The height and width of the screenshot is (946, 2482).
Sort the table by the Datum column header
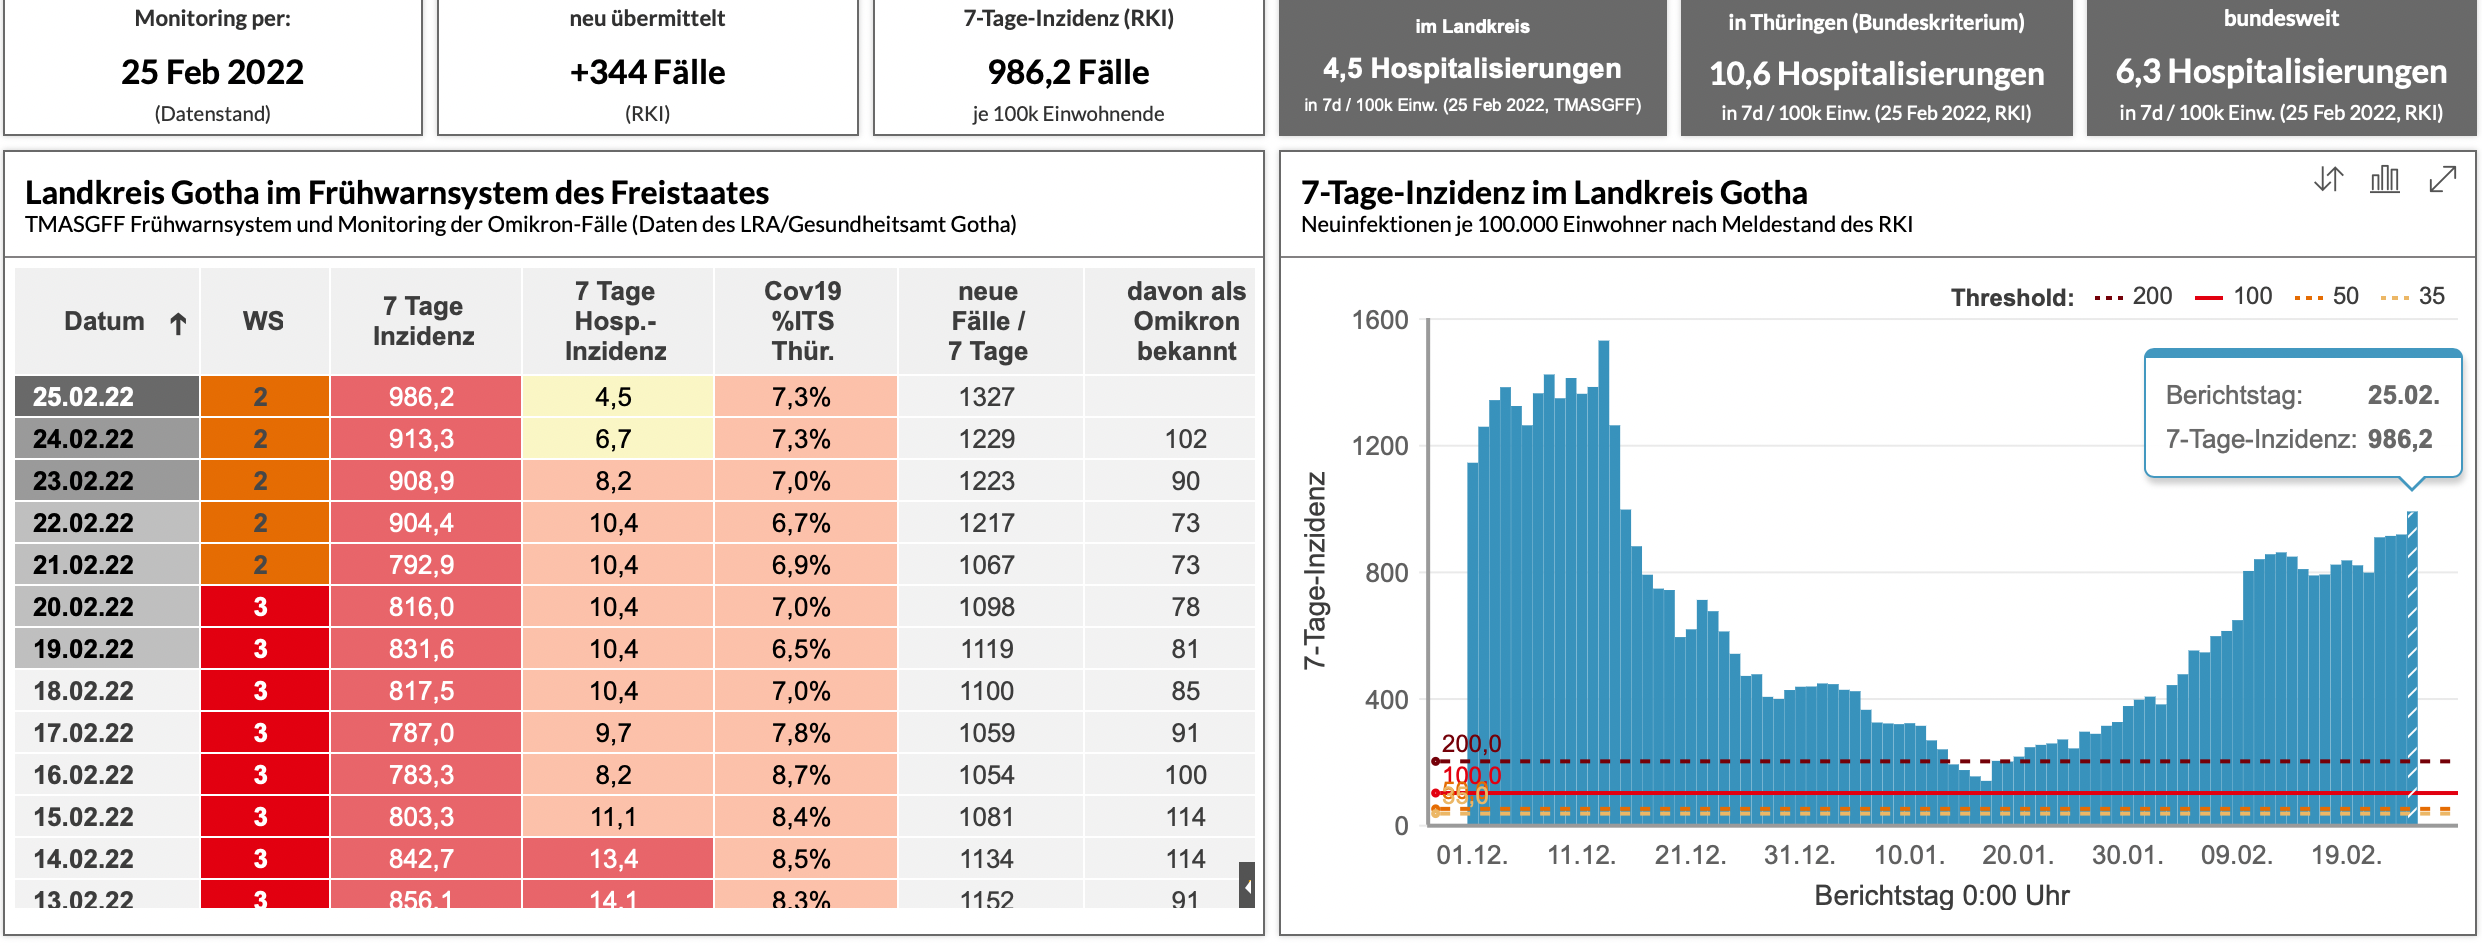click(108, 321)
